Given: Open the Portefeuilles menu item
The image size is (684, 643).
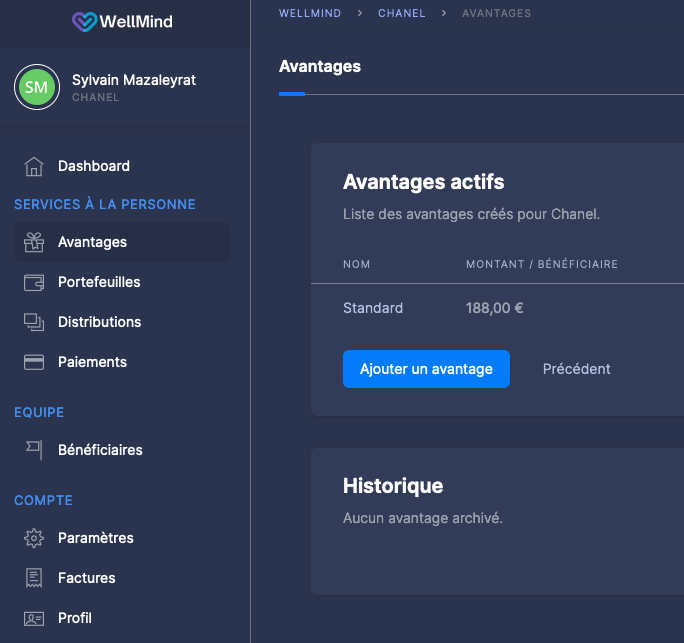Looking at the screenshot, I should tap(99, 282).
